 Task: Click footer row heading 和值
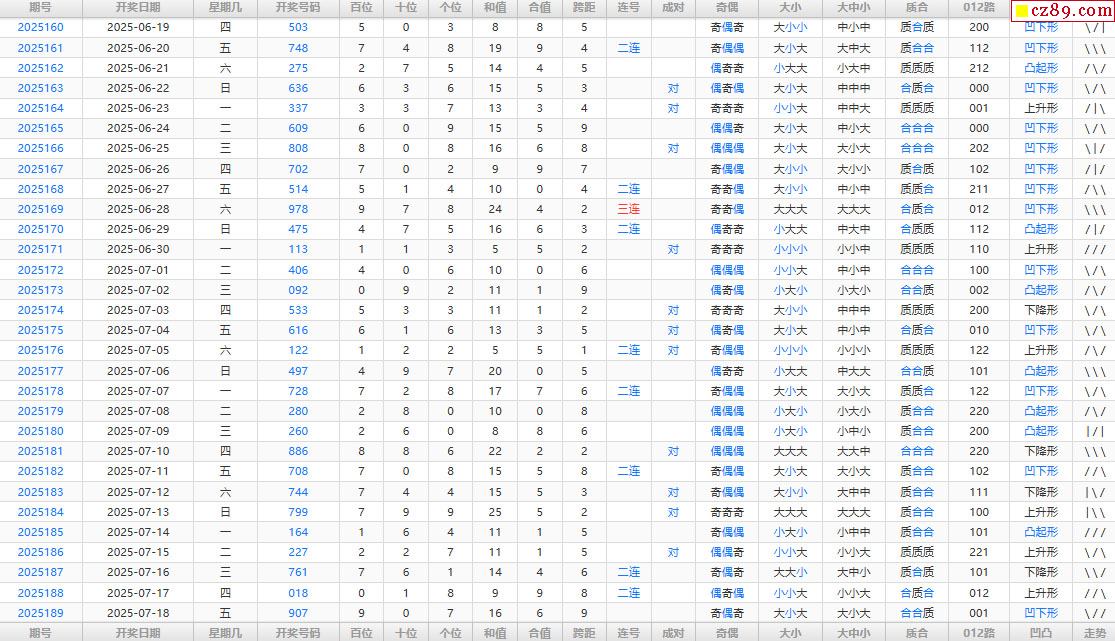pos(495,632)
